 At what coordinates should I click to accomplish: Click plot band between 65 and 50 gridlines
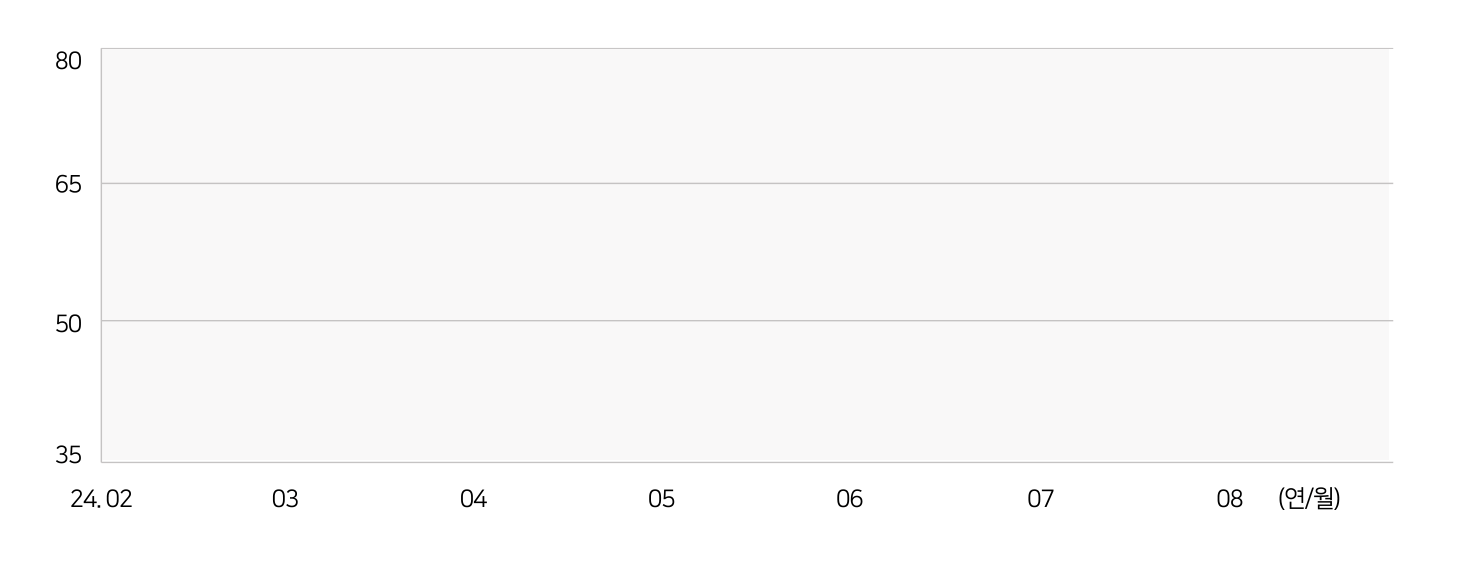745,252
